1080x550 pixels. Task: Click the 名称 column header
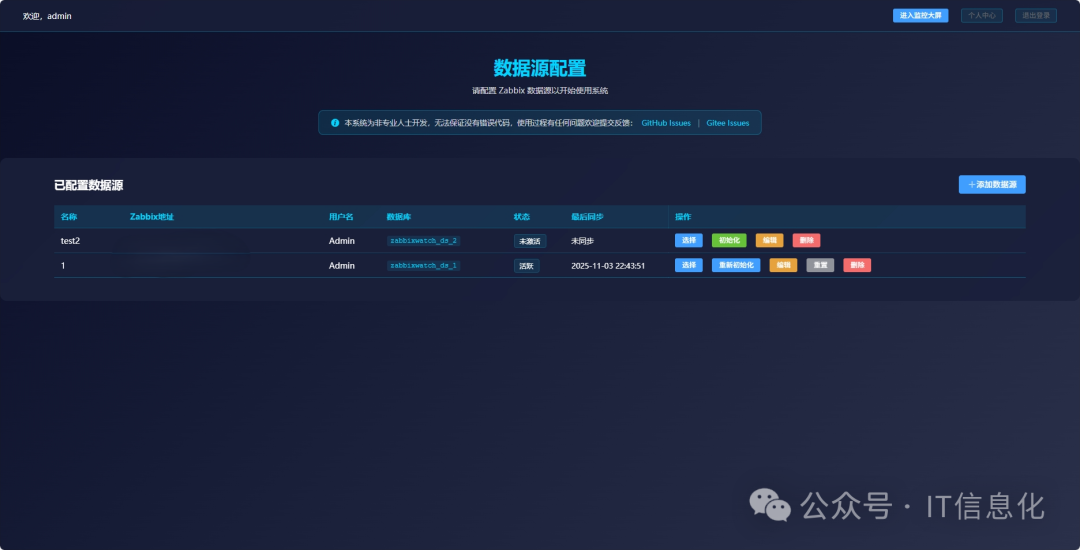click(69, 217)
